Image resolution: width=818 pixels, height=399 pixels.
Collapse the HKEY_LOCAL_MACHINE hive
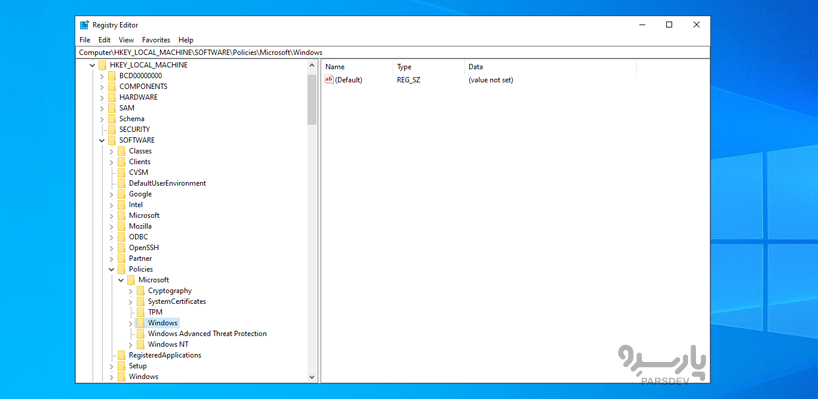pos(92,65)
